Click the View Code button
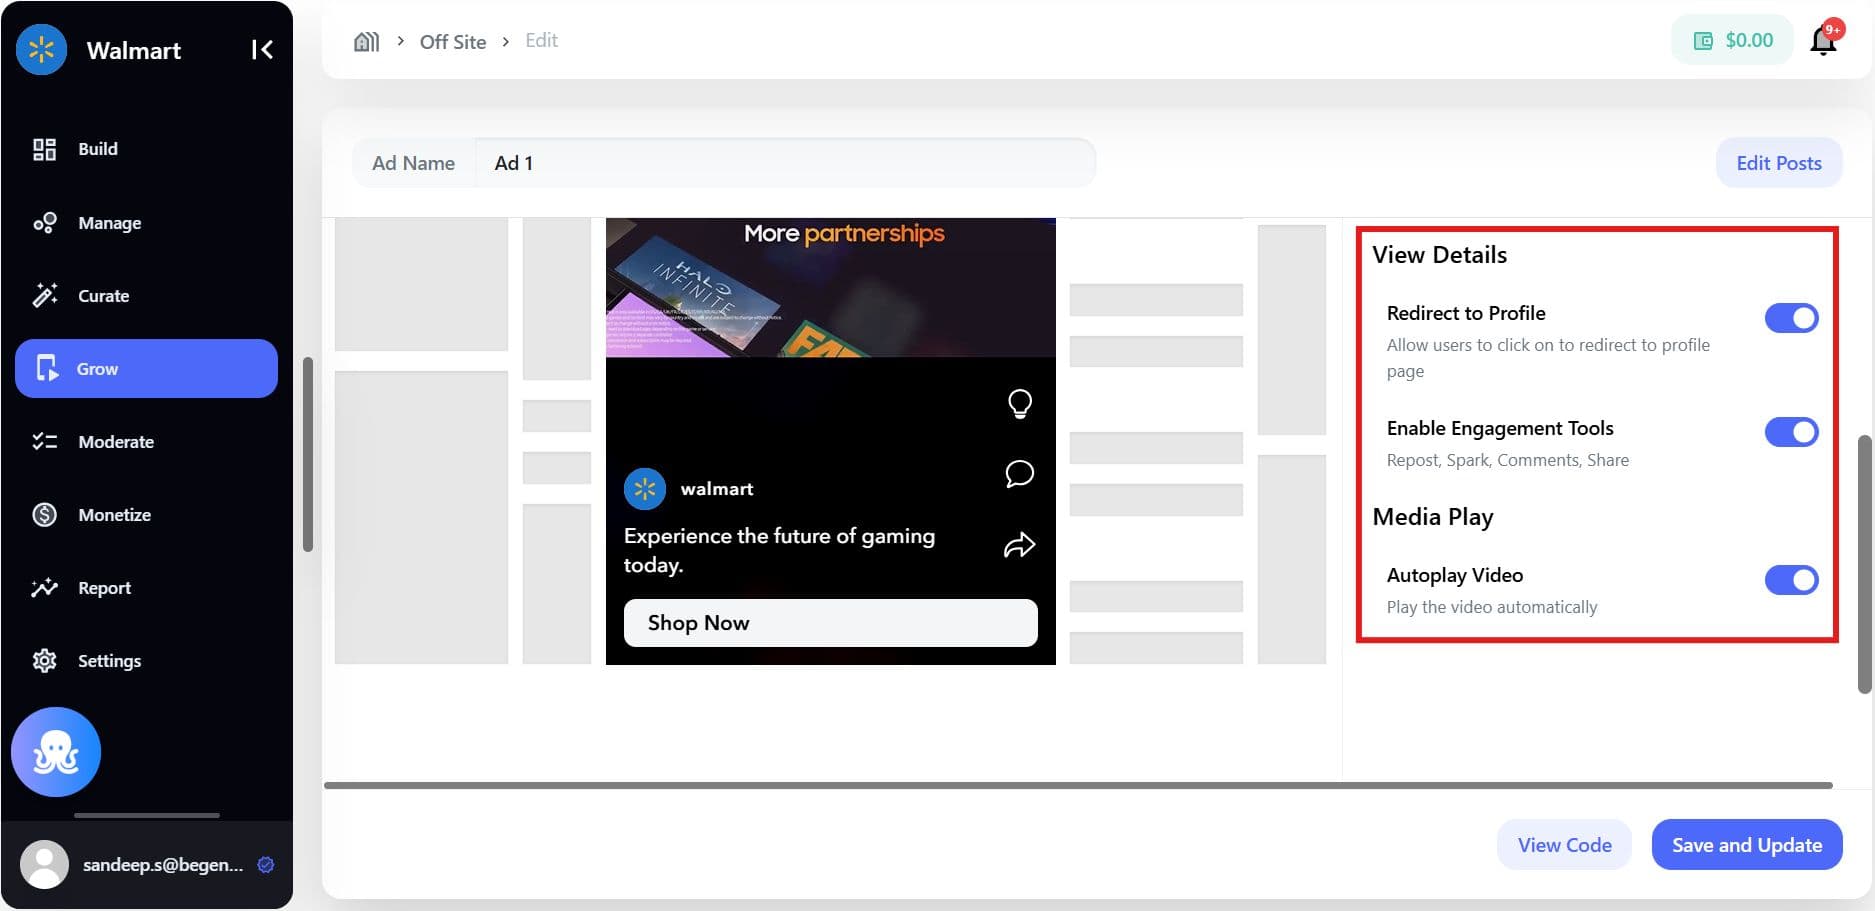 coord(1564,845)
